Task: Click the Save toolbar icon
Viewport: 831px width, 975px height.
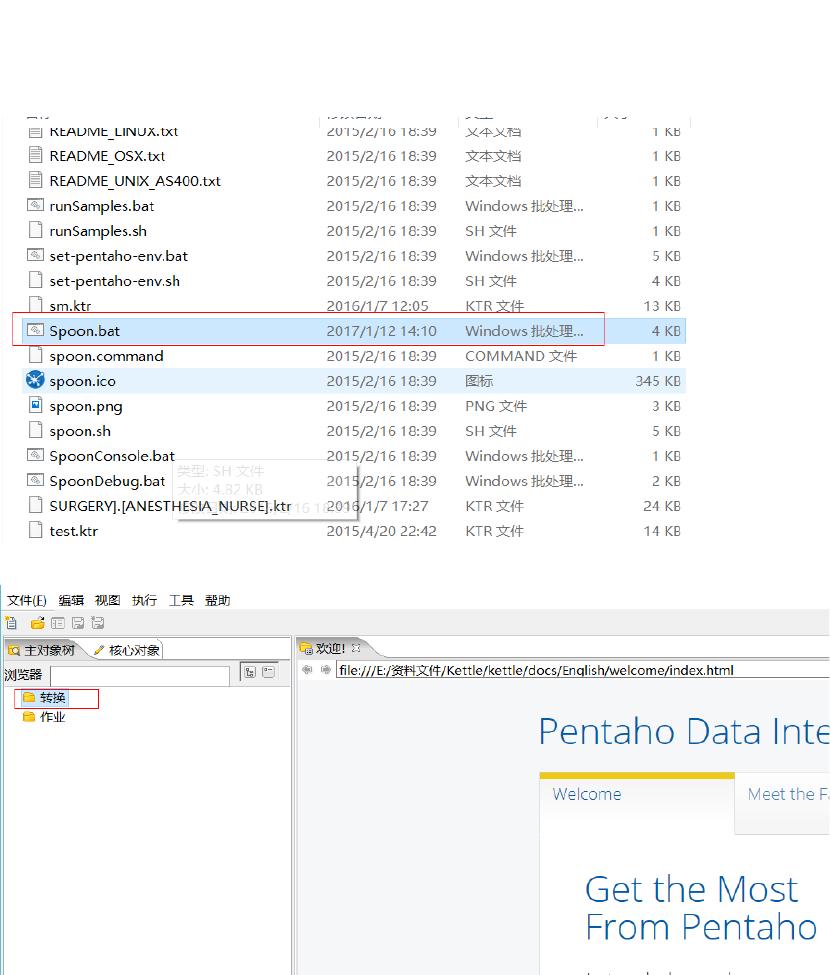Action: point(78,622)
